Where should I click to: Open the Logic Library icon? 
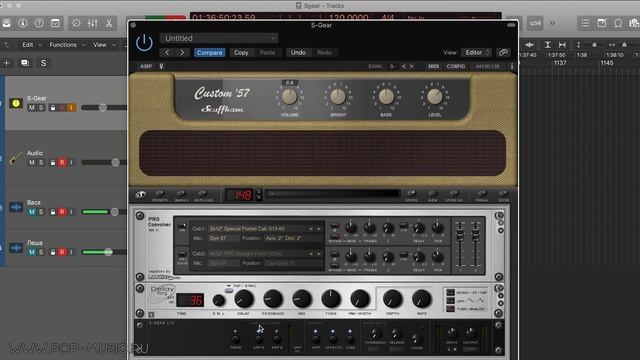[x=7, y=23]
